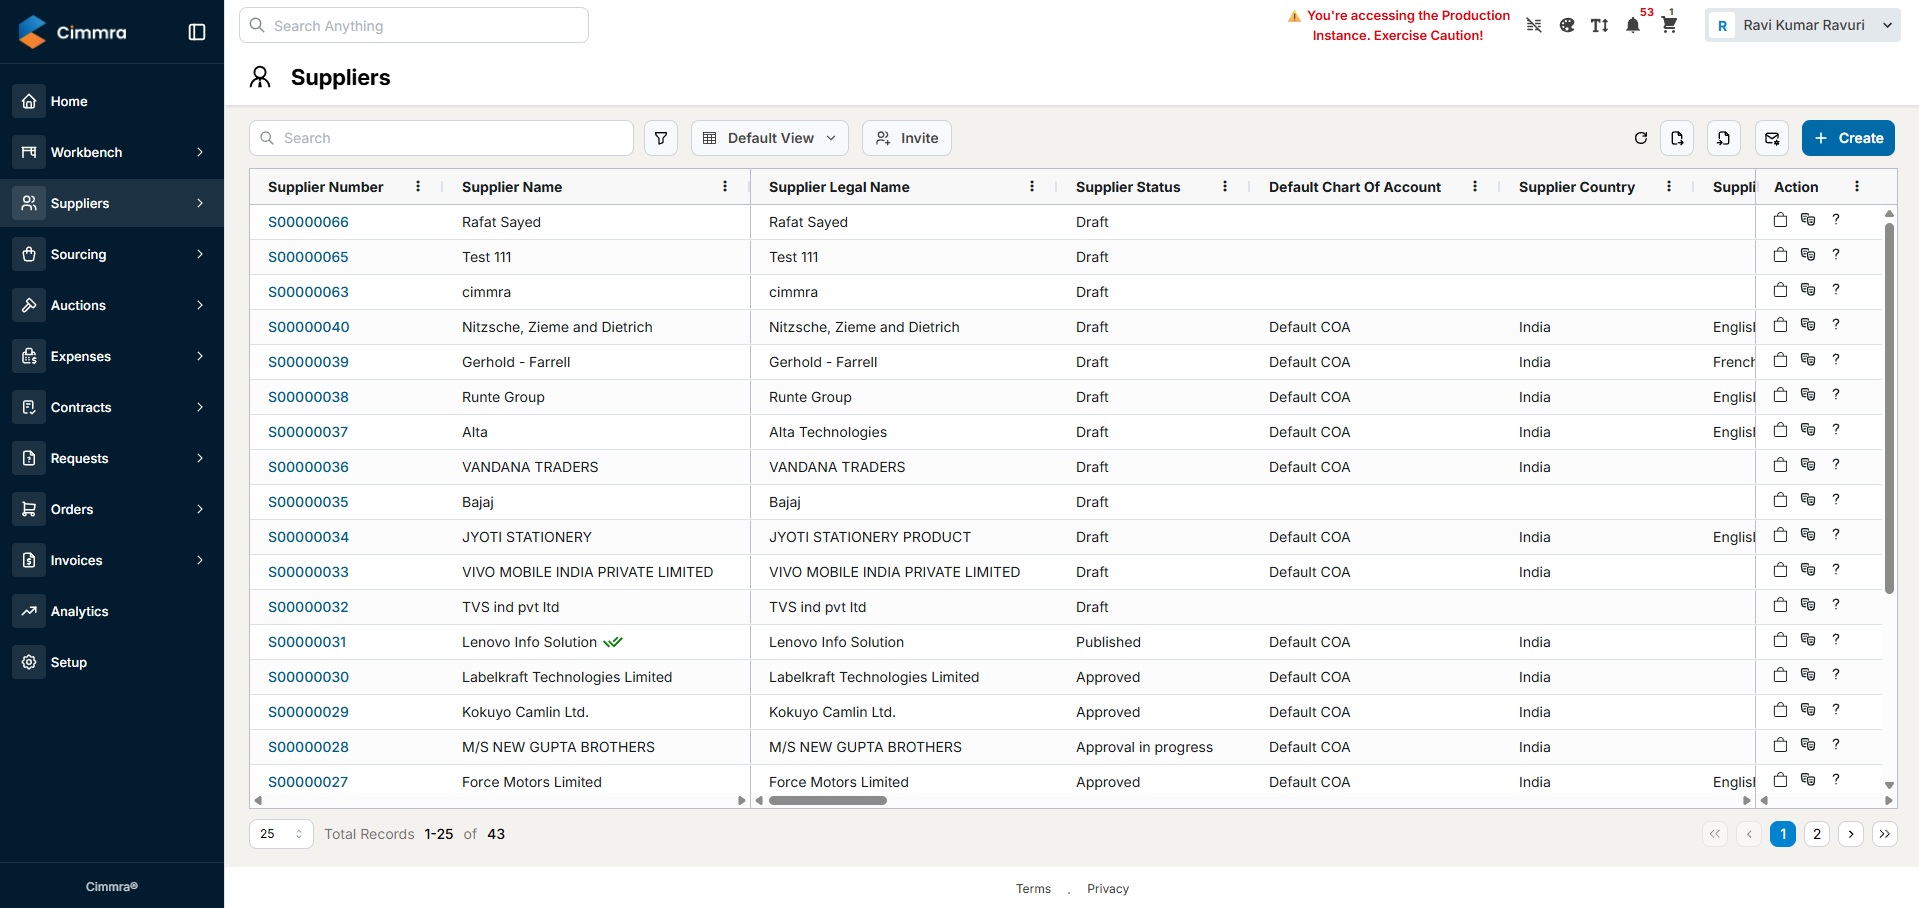Change the page size 25 selector

[281, 834]
